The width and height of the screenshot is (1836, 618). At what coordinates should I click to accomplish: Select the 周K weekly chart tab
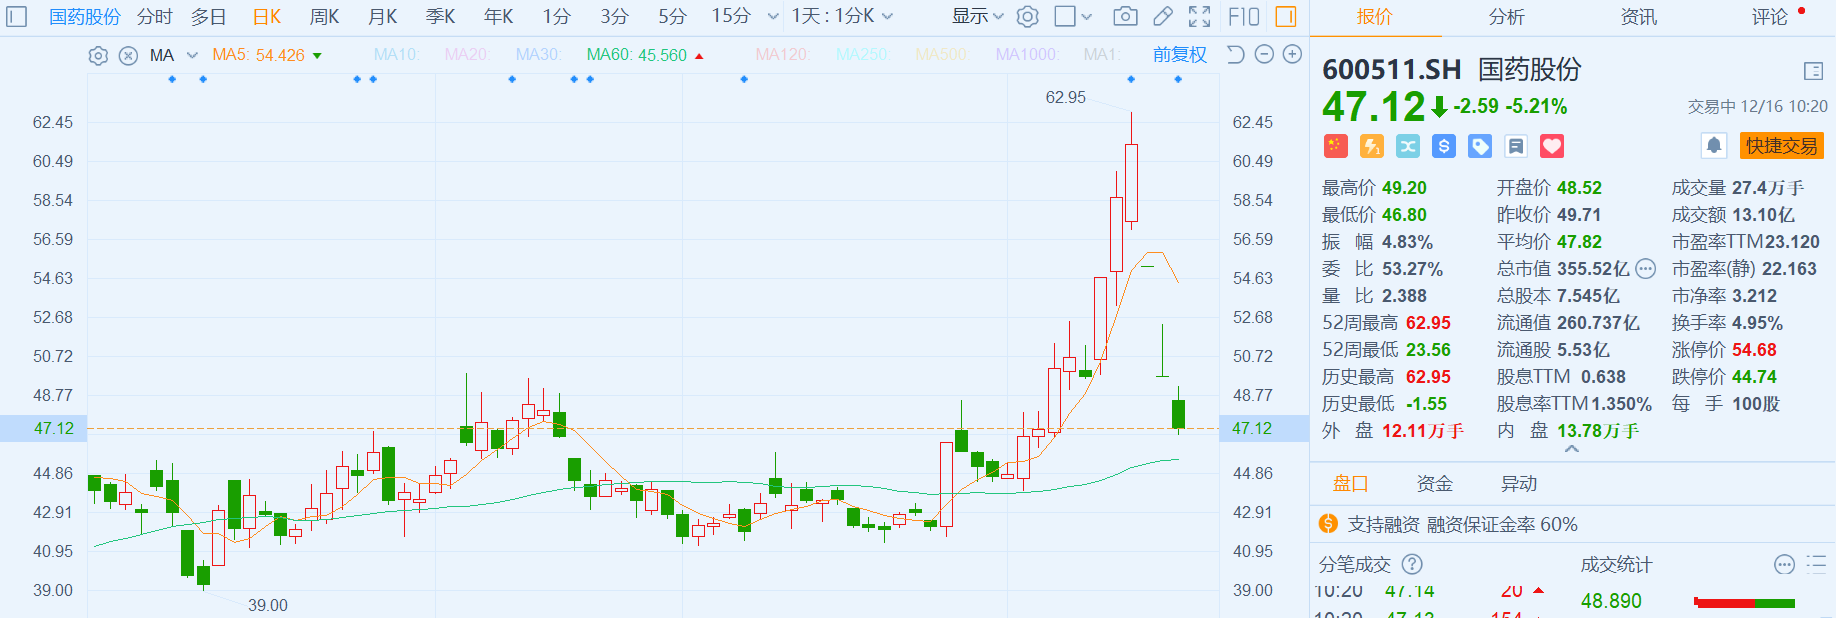(324, 17)
